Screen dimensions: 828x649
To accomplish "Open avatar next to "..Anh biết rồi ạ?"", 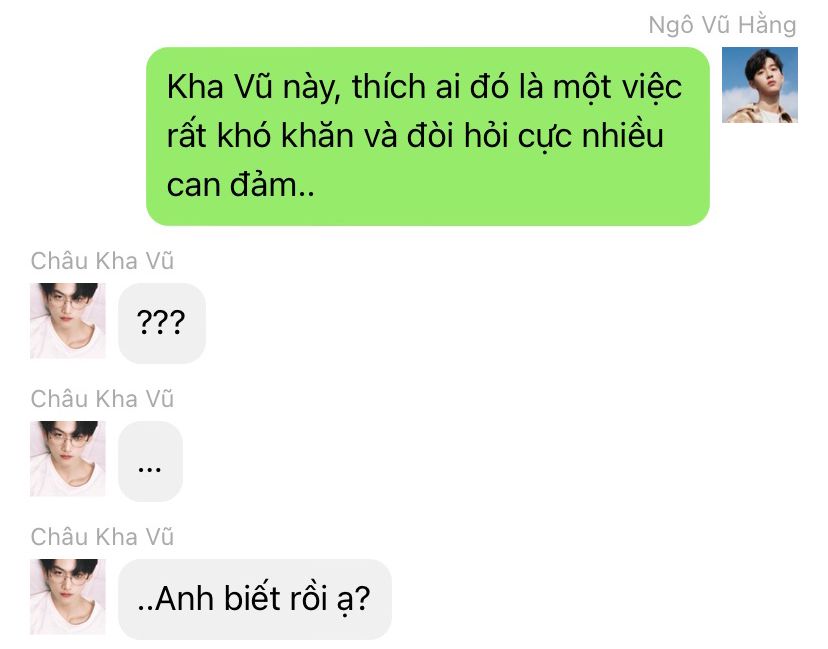I will point(68,596).
